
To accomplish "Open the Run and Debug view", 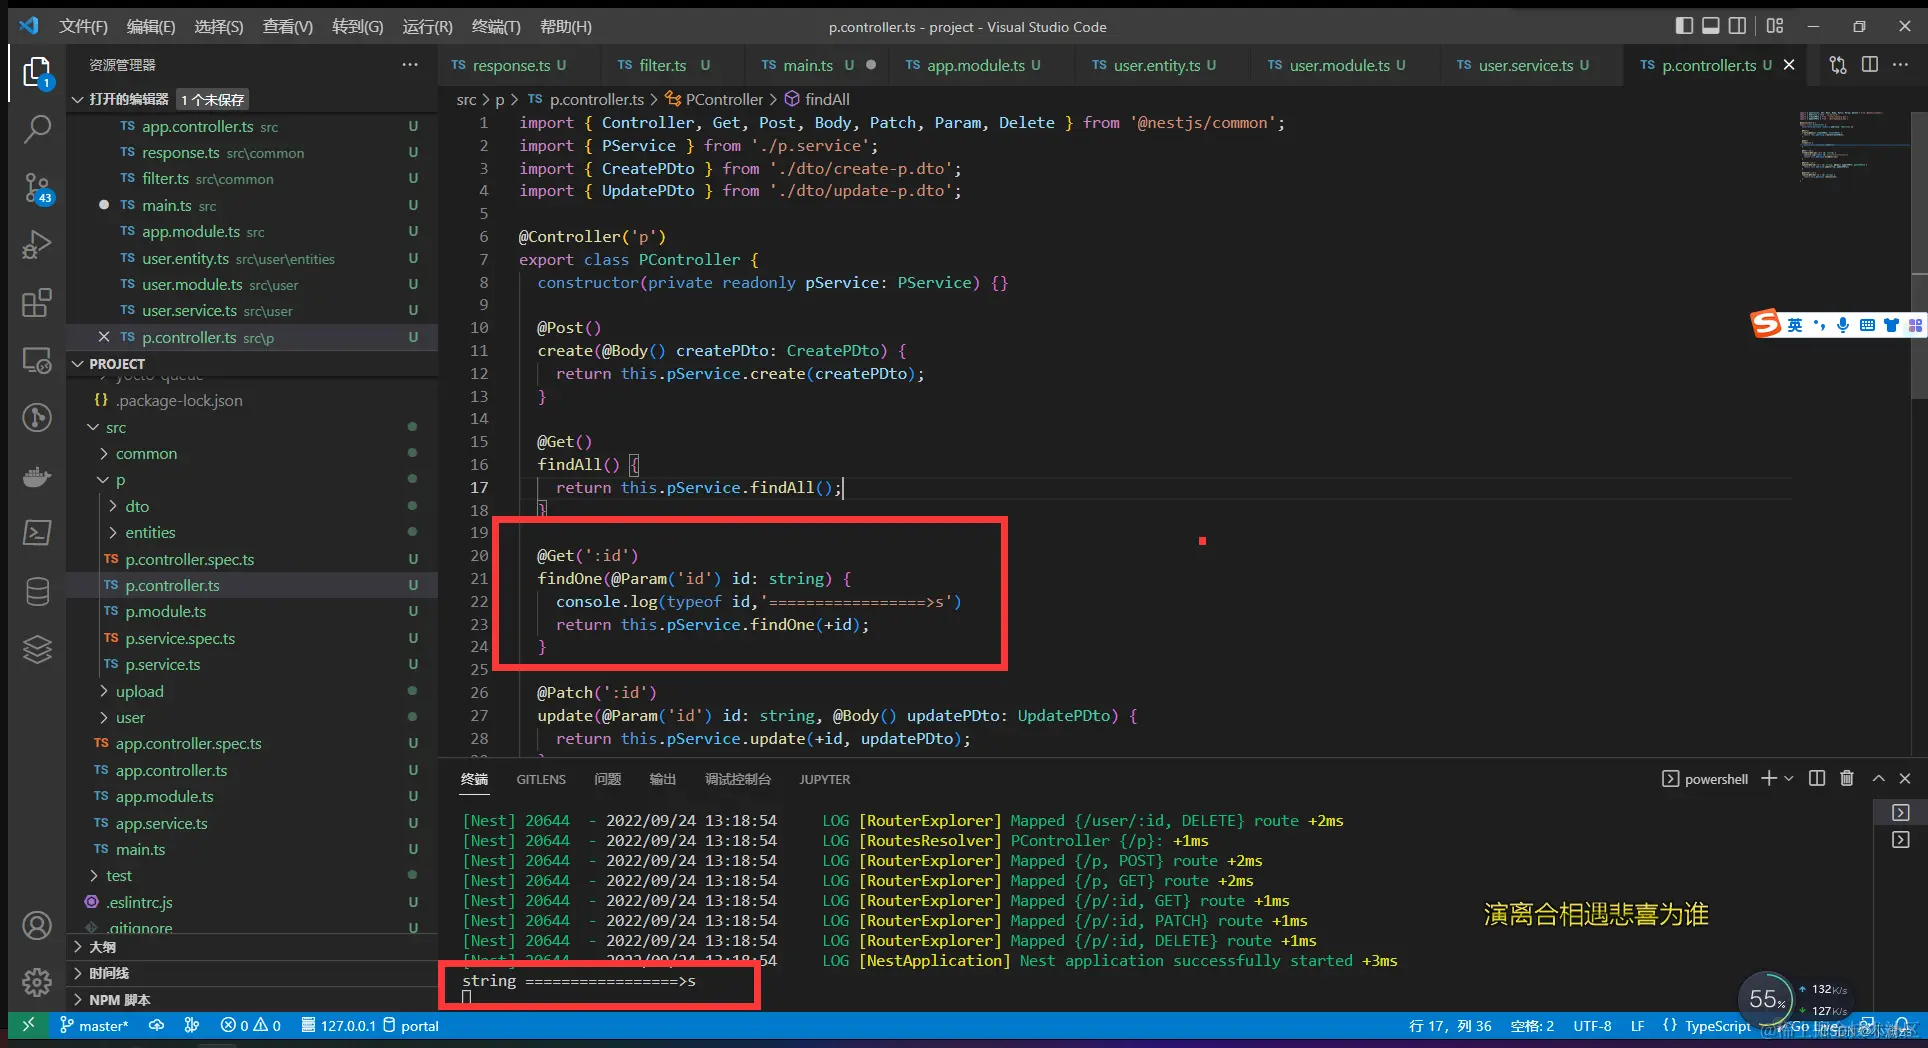I will pyautogui.click(x=37, y=245).
